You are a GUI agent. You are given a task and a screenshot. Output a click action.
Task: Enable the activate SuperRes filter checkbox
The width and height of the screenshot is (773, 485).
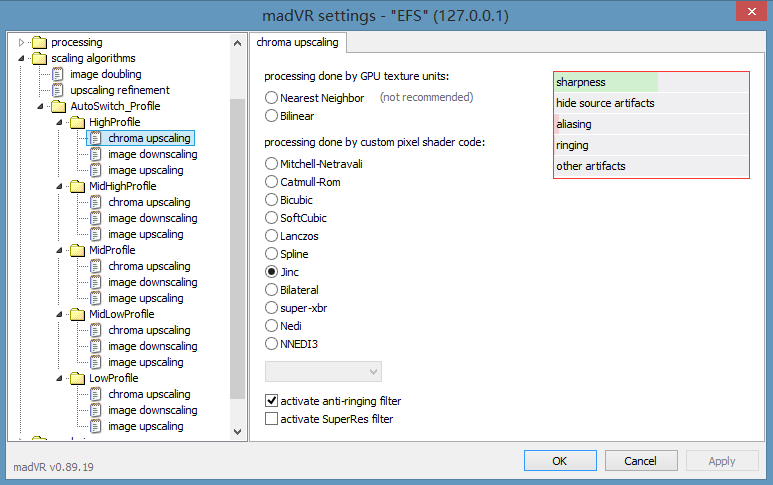(x=272, y=419)
